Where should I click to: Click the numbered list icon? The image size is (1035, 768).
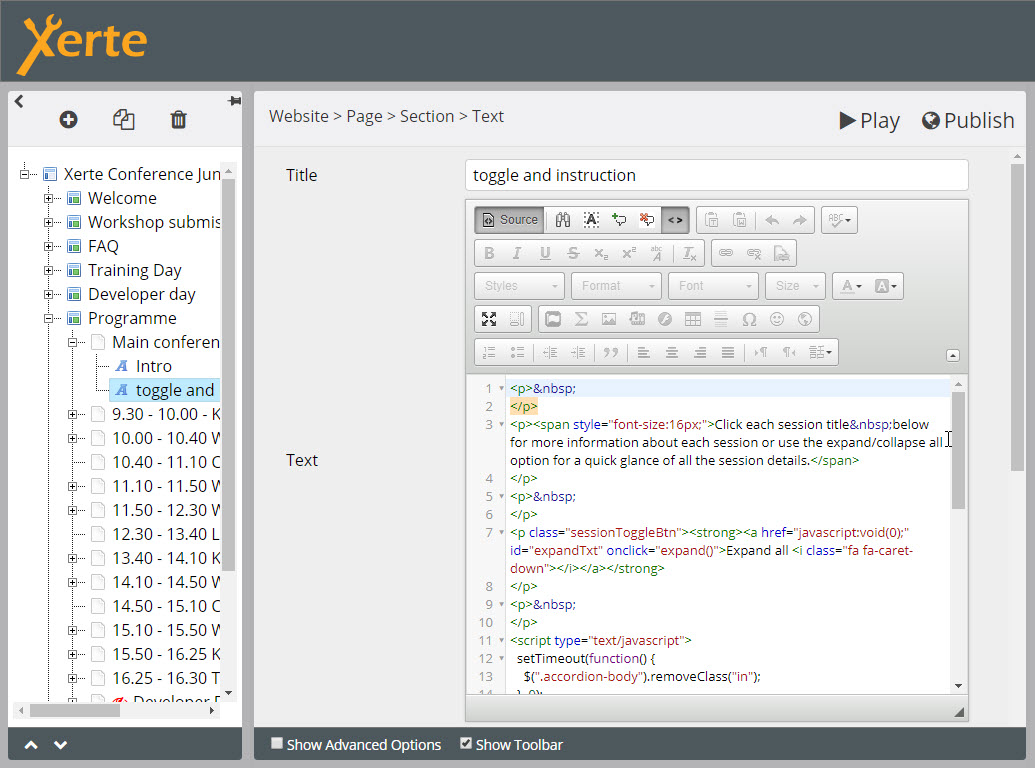489,352
